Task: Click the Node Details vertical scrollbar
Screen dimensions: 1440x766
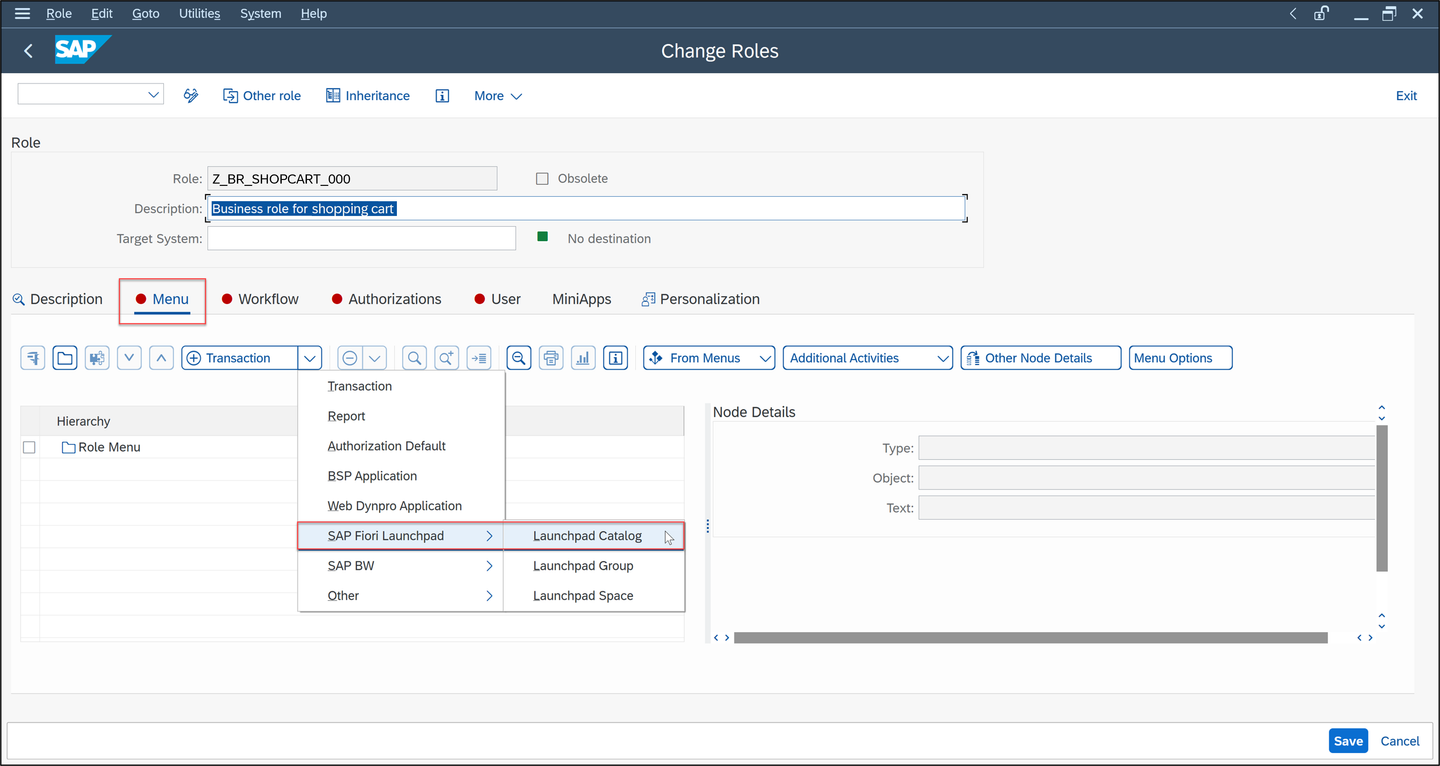Action: [x=1382, y=499]
